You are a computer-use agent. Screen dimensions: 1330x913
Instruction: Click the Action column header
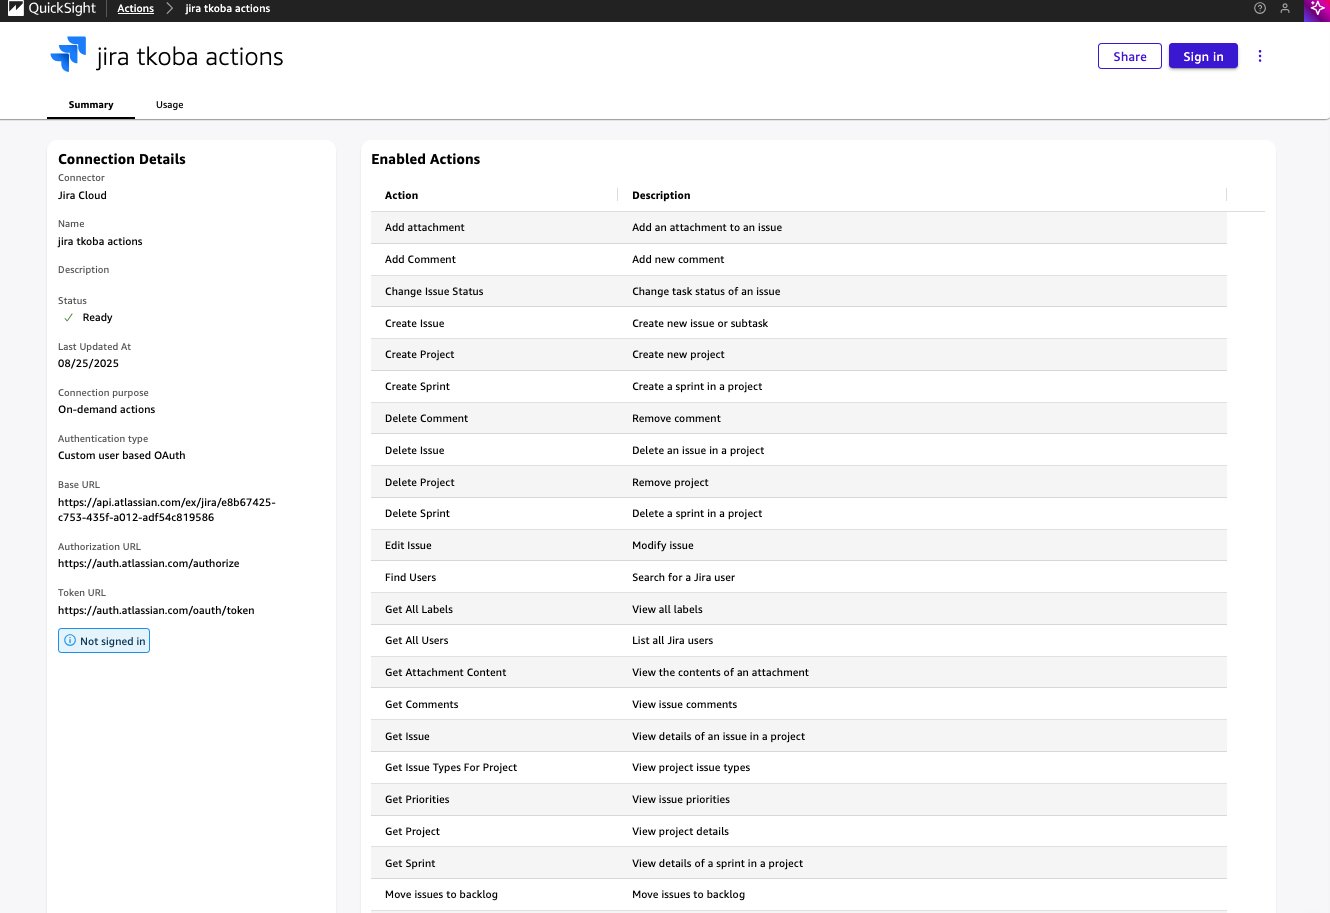401,196
